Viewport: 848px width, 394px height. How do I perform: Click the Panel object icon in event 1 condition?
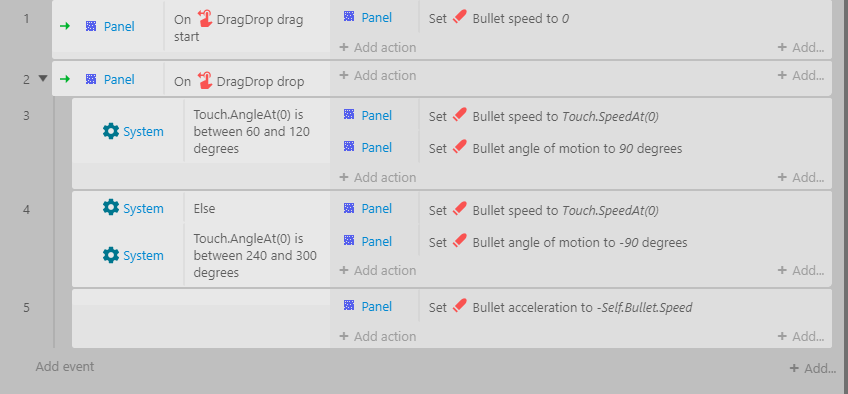(x=91, y=26)
